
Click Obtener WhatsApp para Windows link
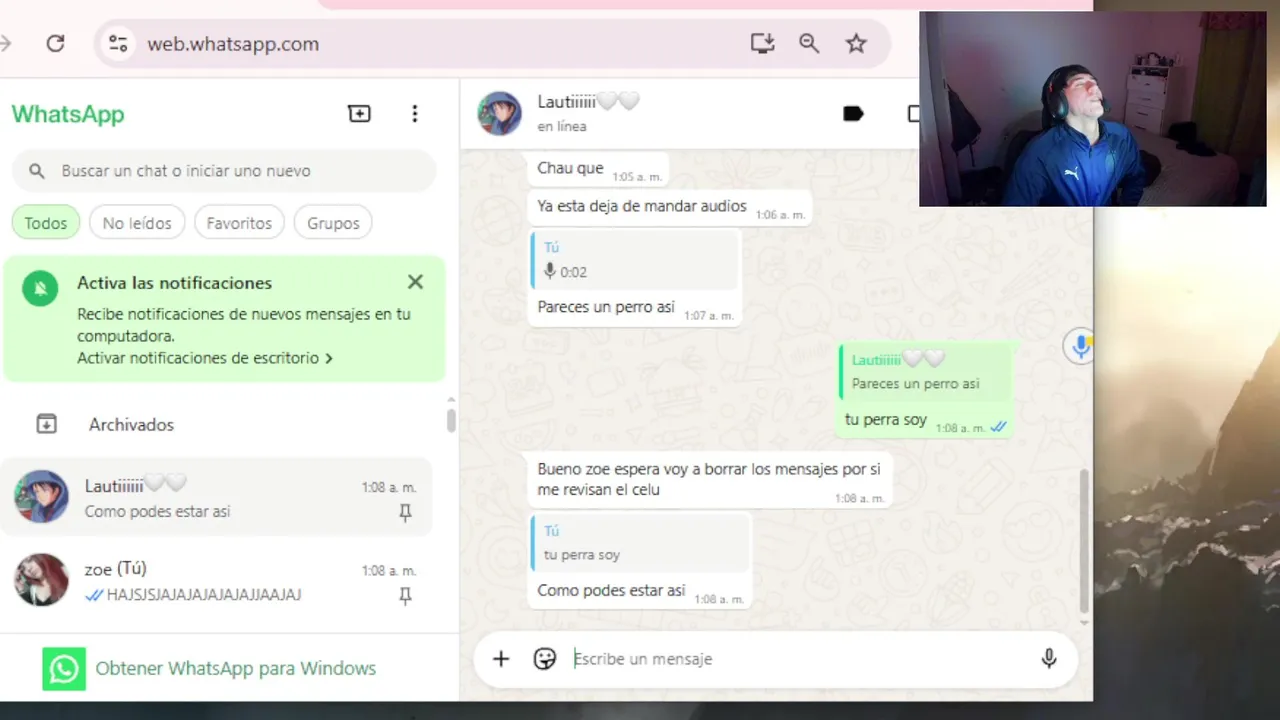tap(236, 668)
